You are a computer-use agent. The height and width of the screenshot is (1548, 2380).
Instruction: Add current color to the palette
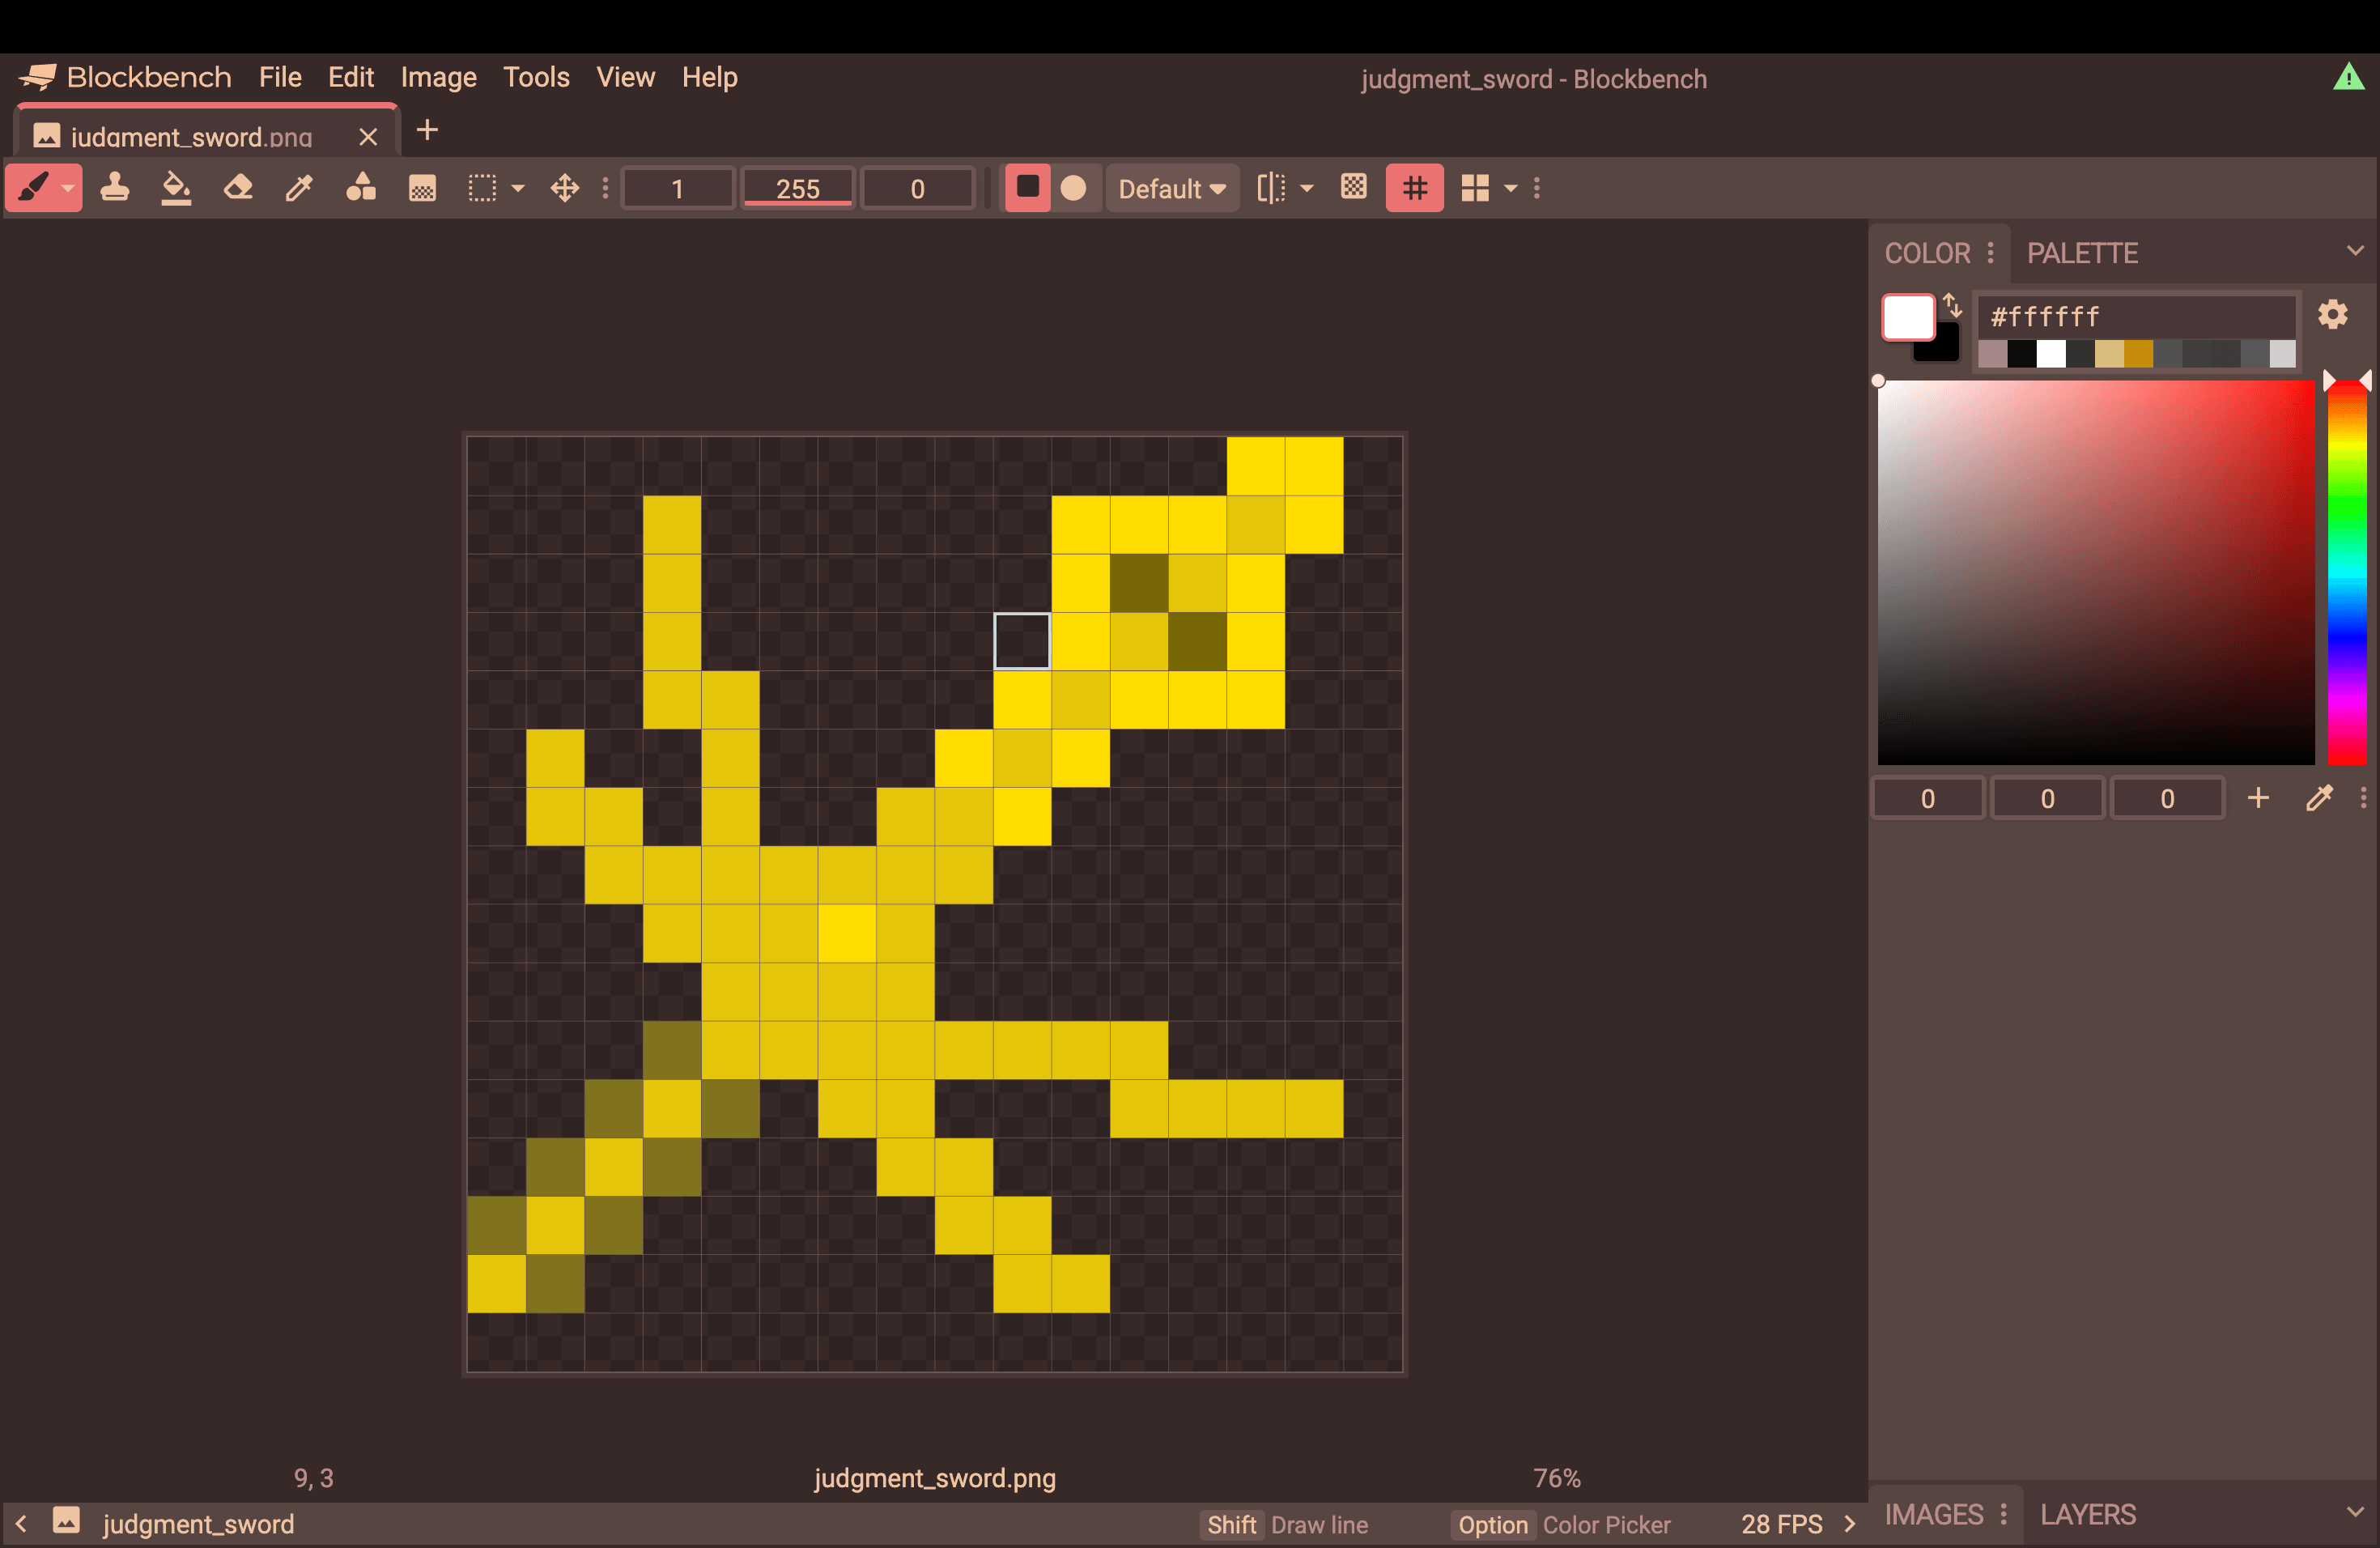point(2258,798)
